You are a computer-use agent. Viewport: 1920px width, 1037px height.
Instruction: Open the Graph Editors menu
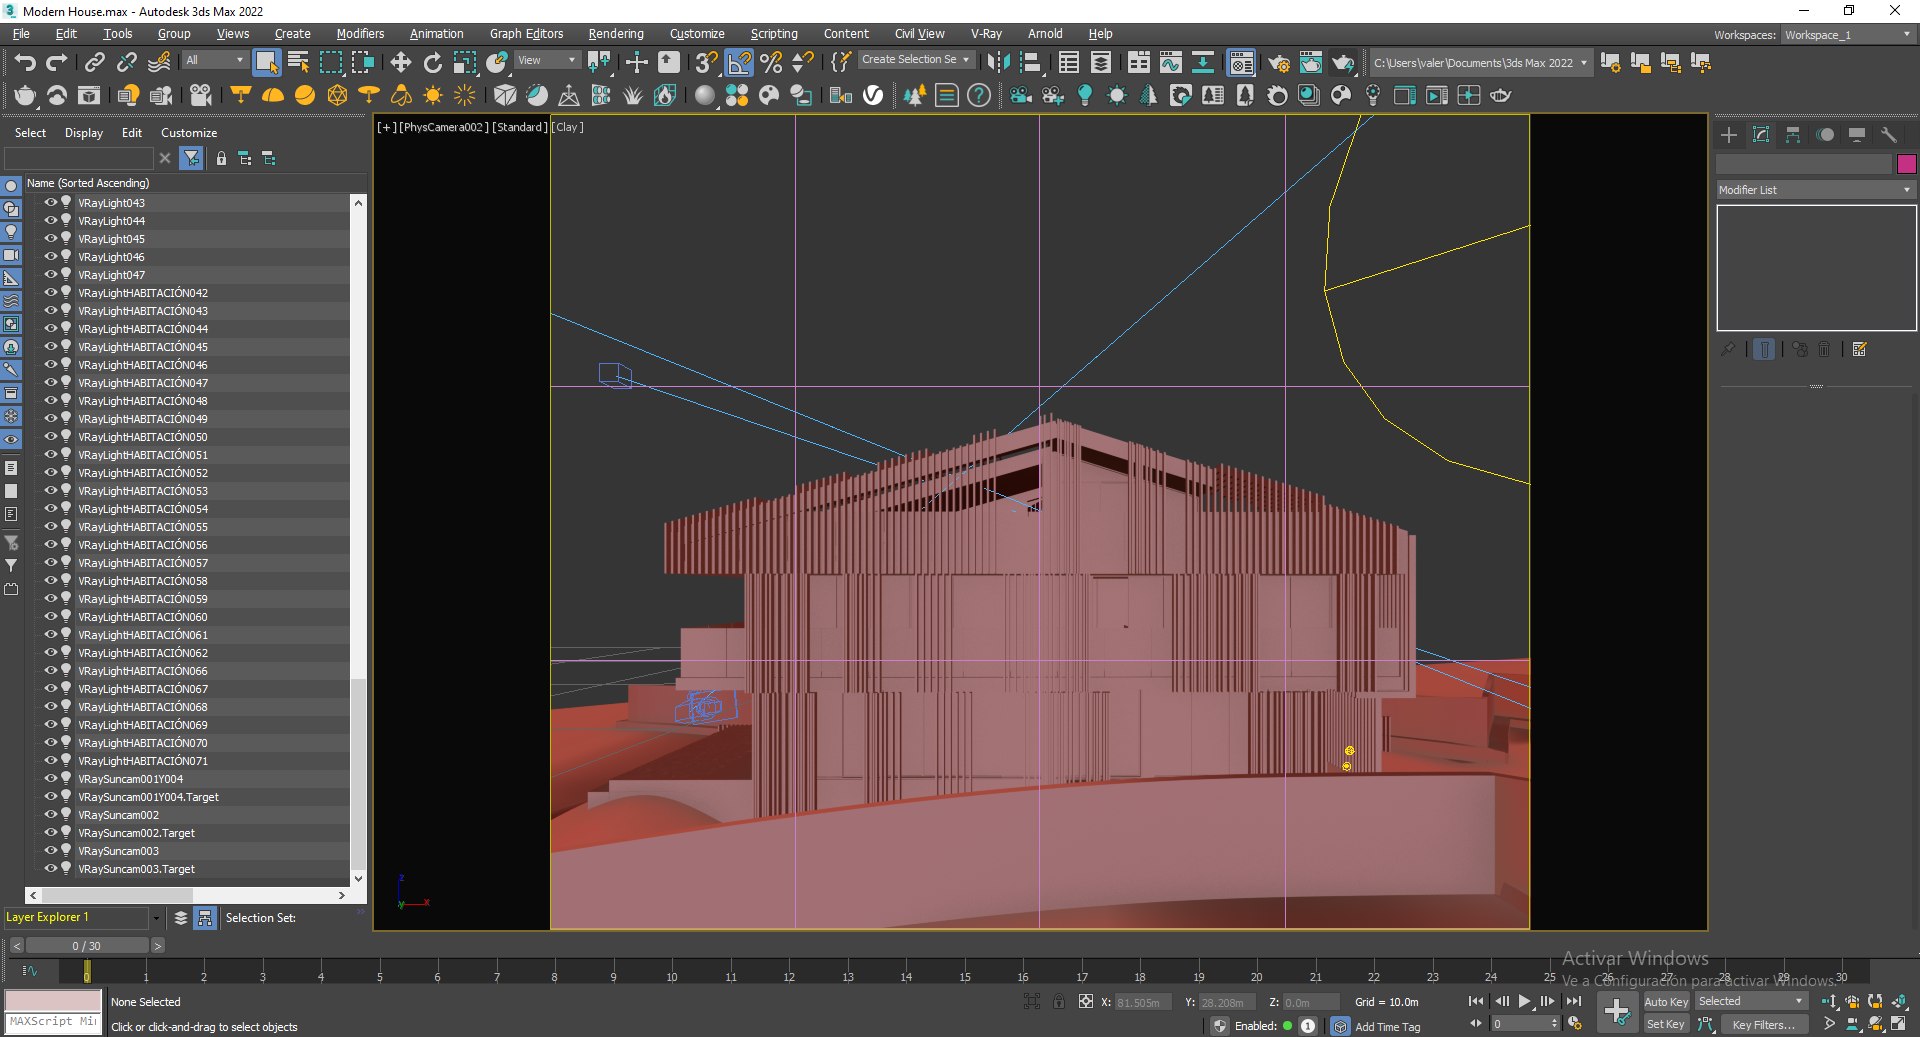pyautogui.click(x=526, y=34)
